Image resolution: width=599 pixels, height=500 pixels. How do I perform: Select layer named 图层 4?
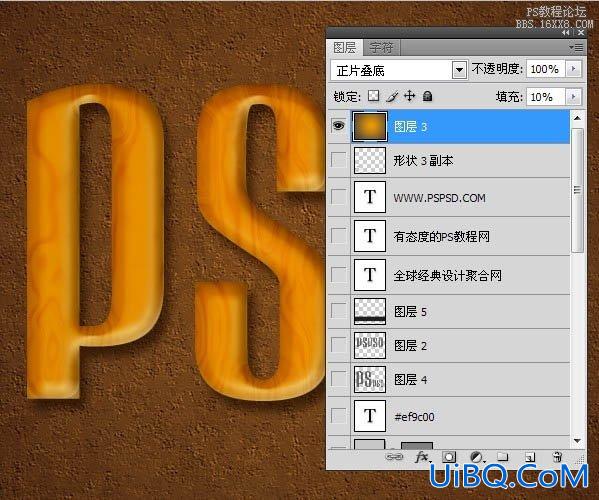tap(410, 380)
